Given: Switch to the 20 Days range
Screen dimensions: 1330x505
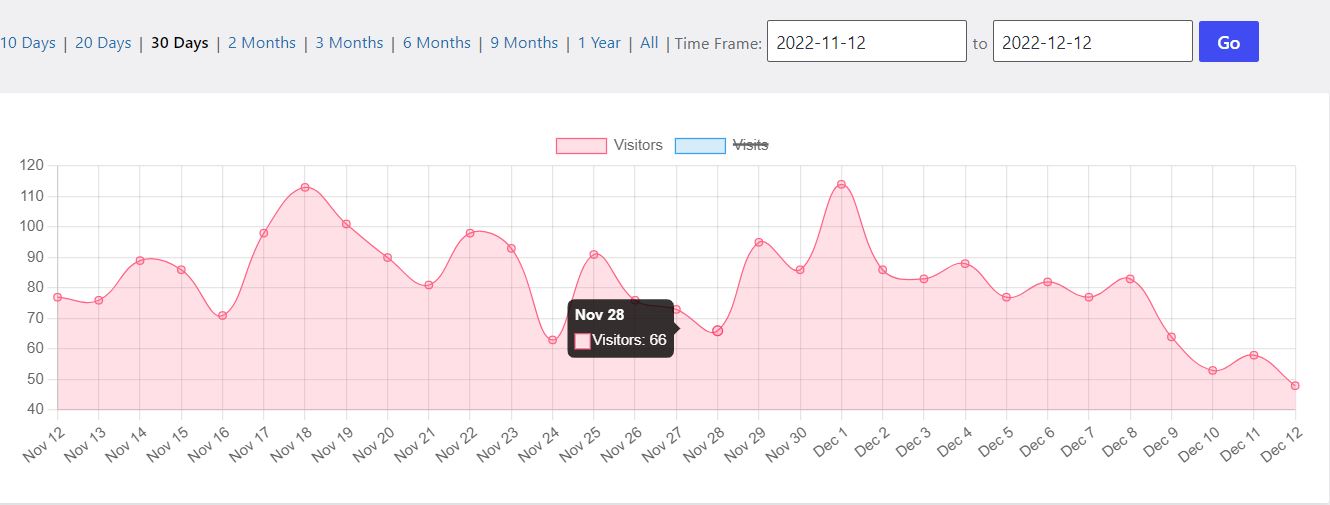Looking at the screenshot, I should click(103, 43).
